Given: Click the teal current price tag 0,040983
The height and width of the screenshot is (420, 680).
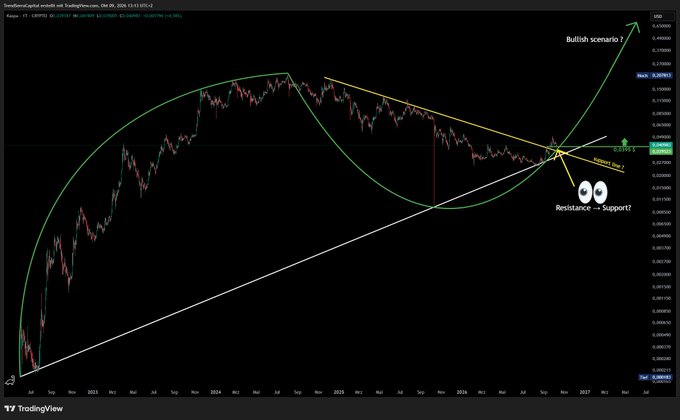Looking at the screenshot, I should (x=661, y=144).
